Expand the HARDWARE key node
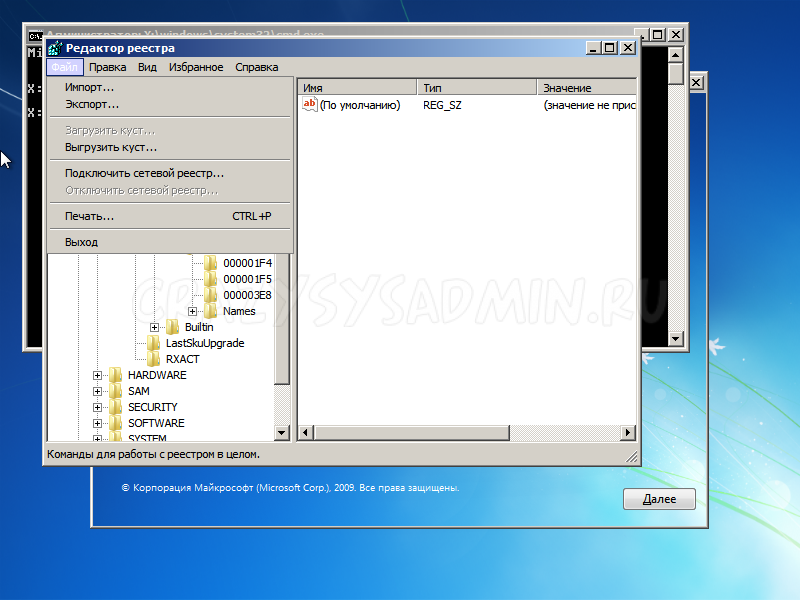Viewport: 800px width, 600px height. tap(98, 375)
